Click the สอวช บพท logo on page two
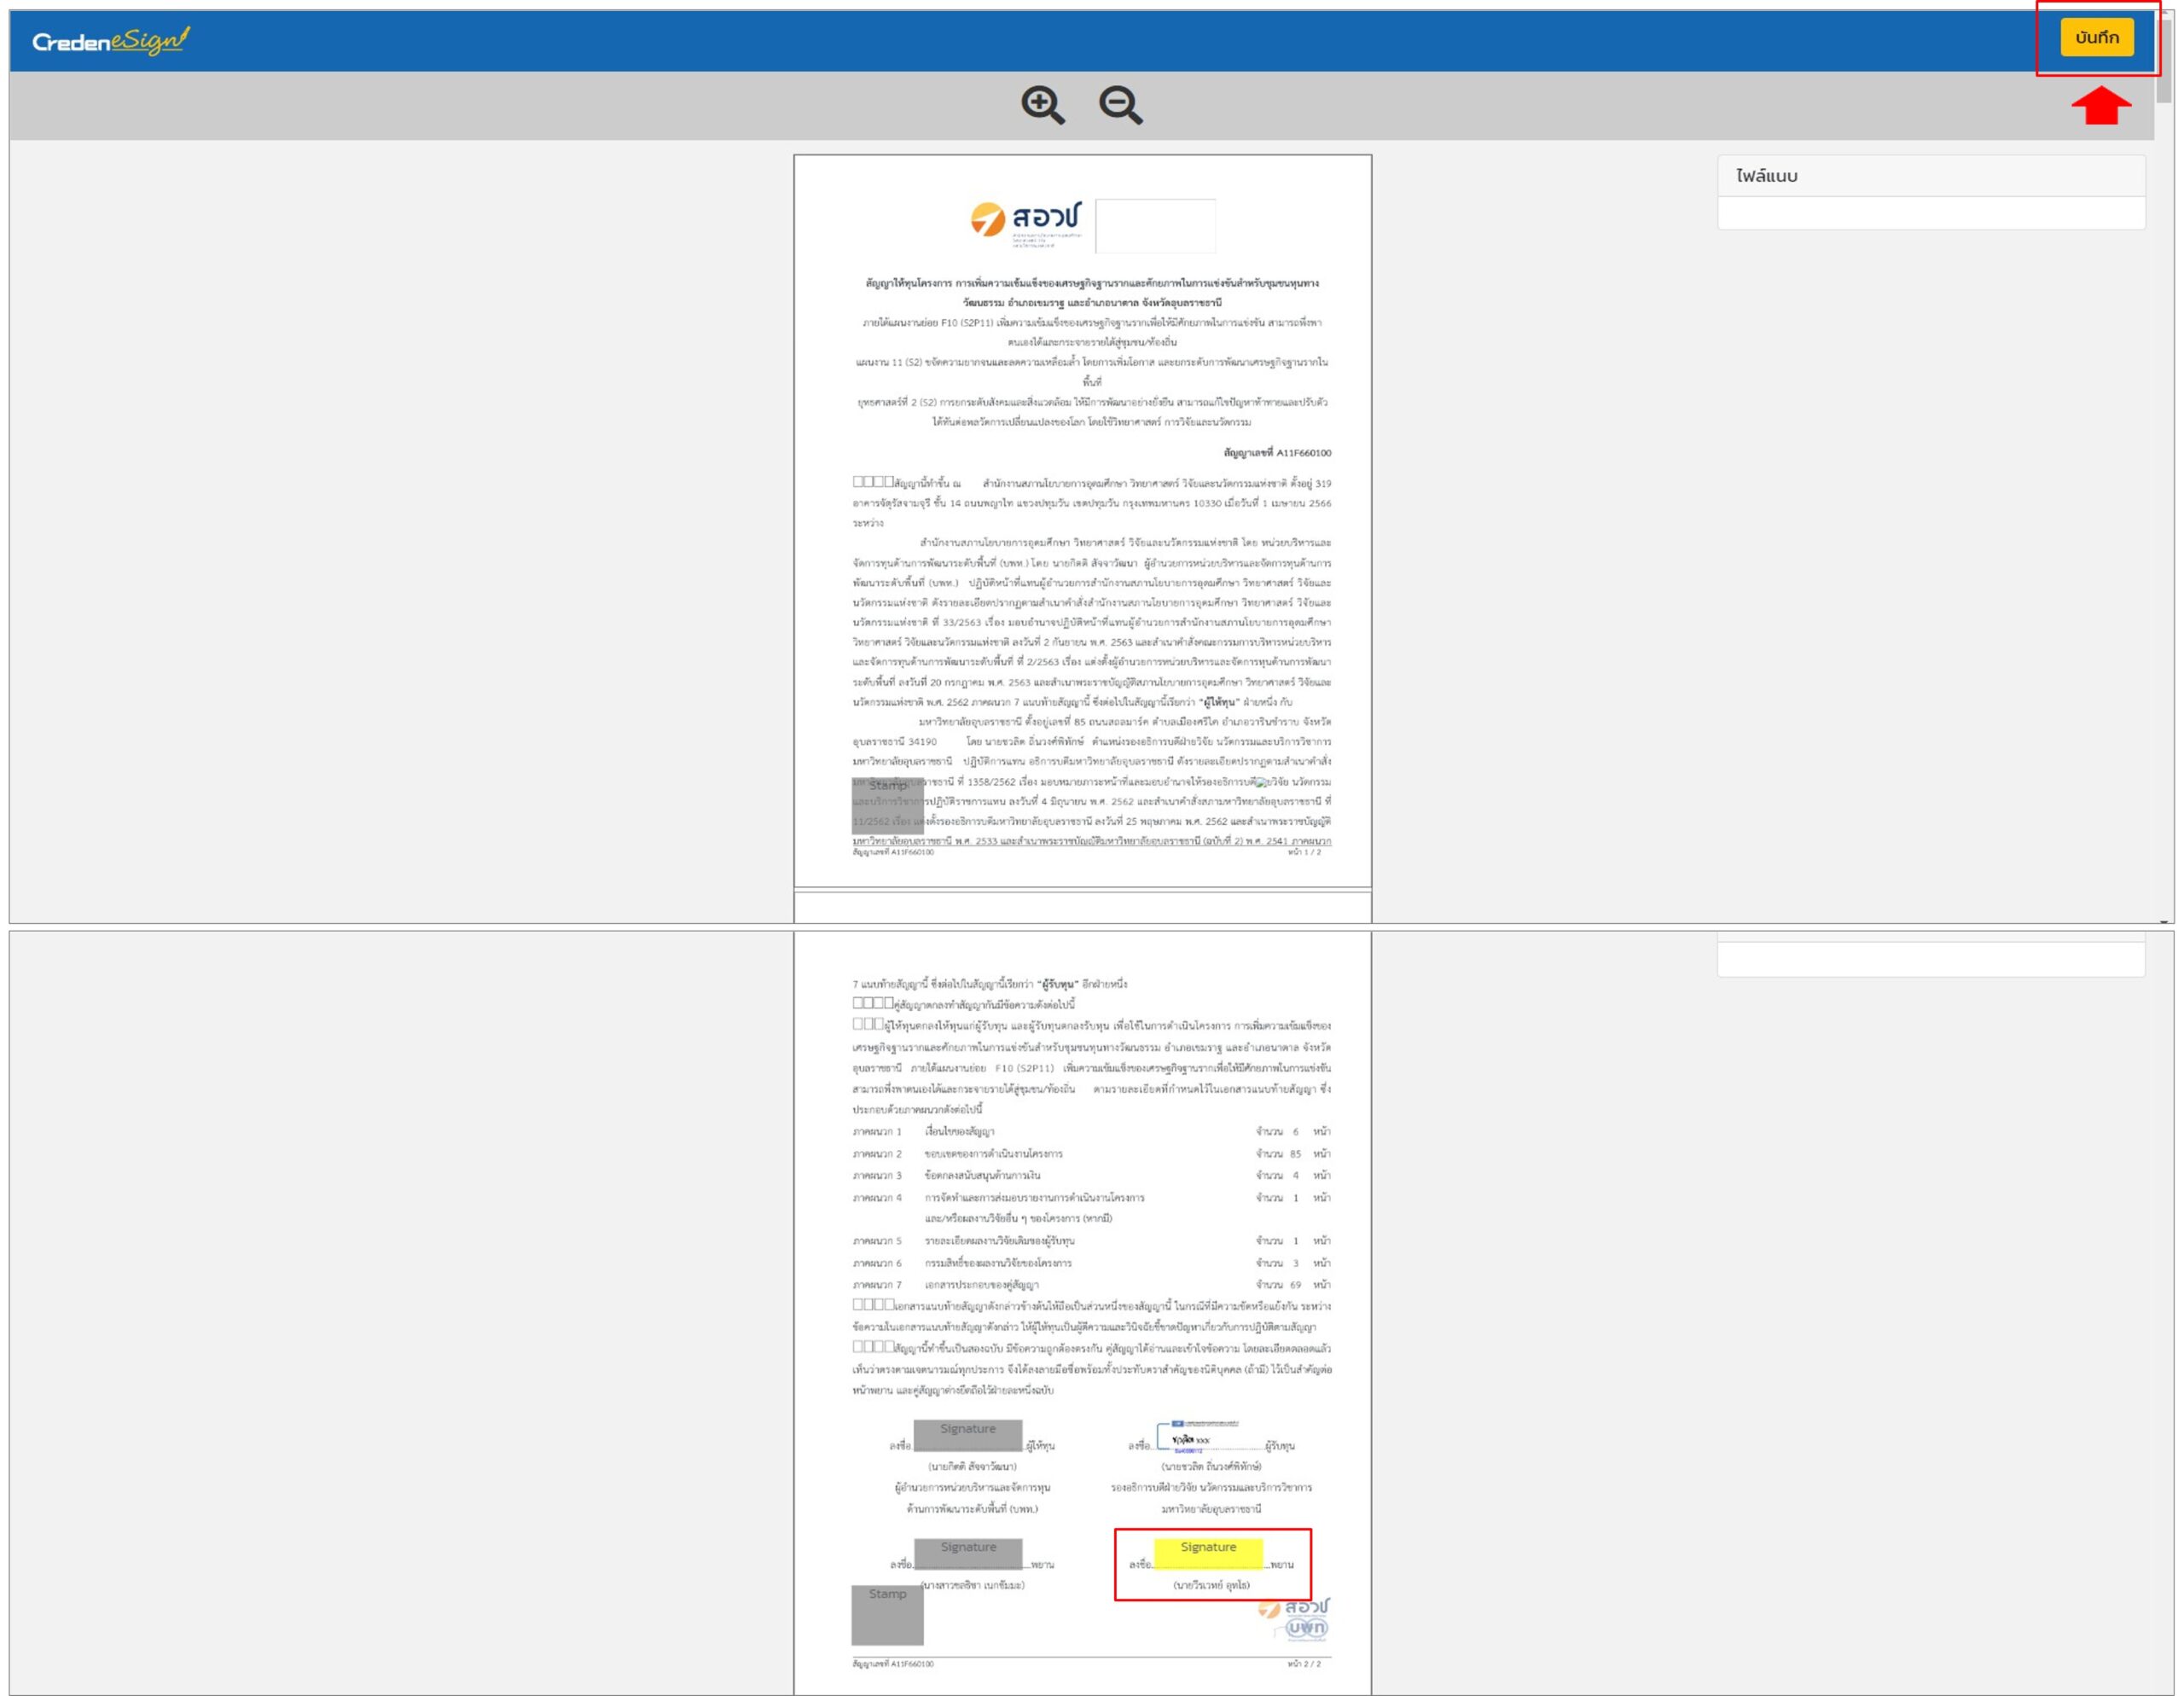The width and height of the screenshot is (2184, 1696). [1296, 1618]
